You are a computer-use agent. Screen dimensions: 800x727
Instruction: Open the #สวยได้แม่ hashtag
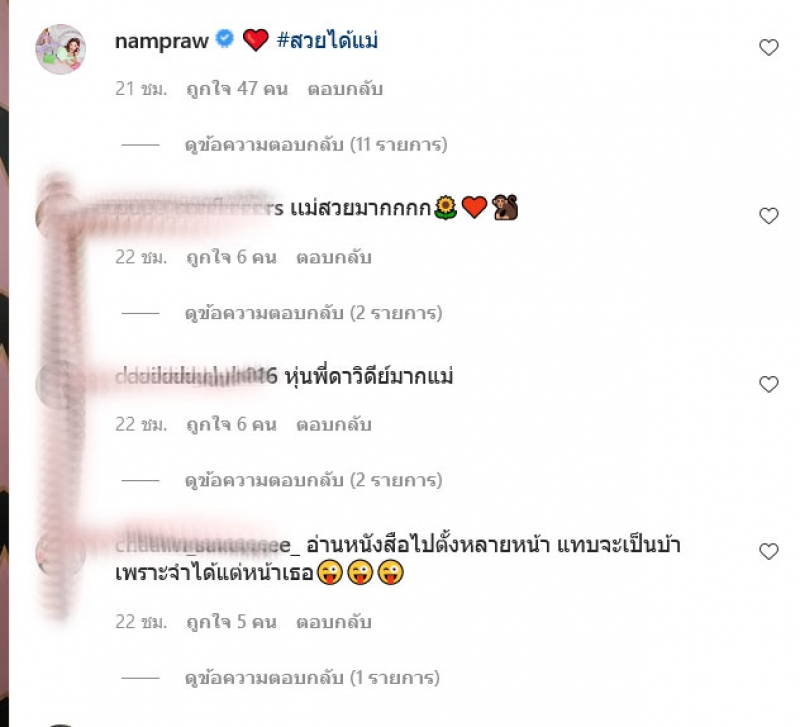pos(327,40)
